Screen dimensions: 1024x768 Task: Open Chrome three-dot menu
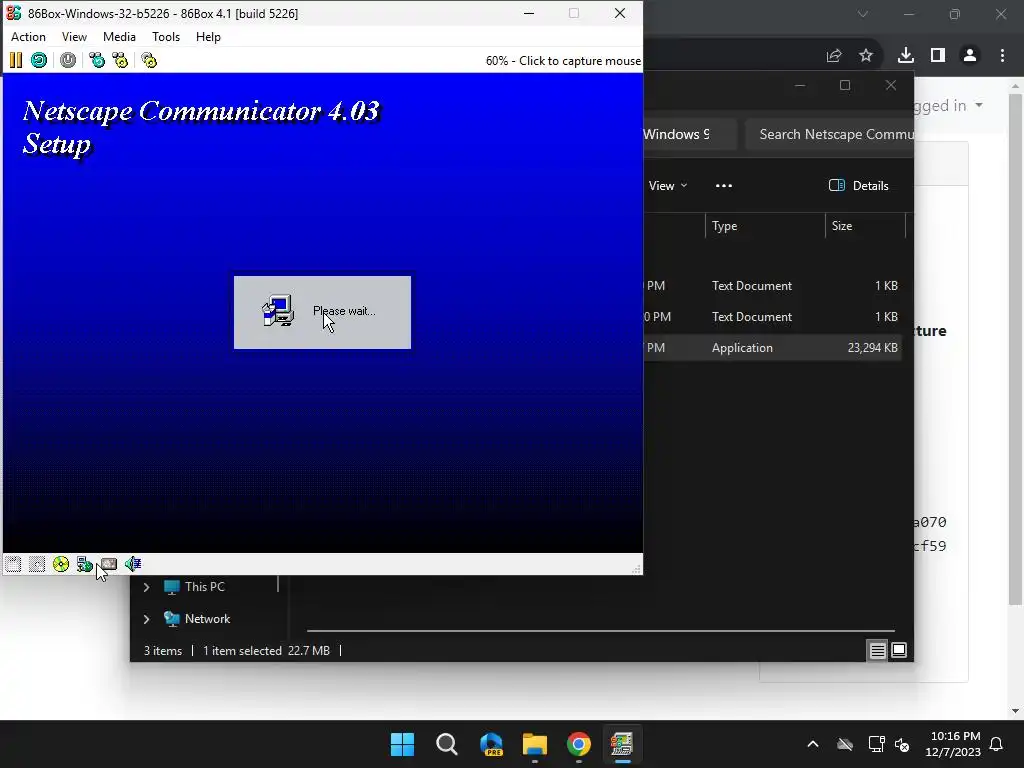coord(1002,56)
